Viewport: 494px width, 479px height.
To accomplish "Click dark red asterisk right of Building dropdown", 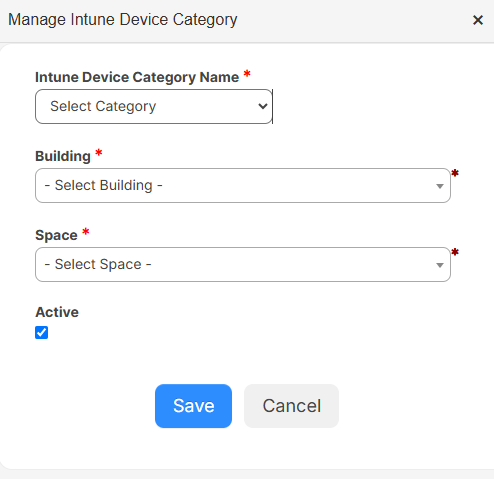I will (455, 173).
